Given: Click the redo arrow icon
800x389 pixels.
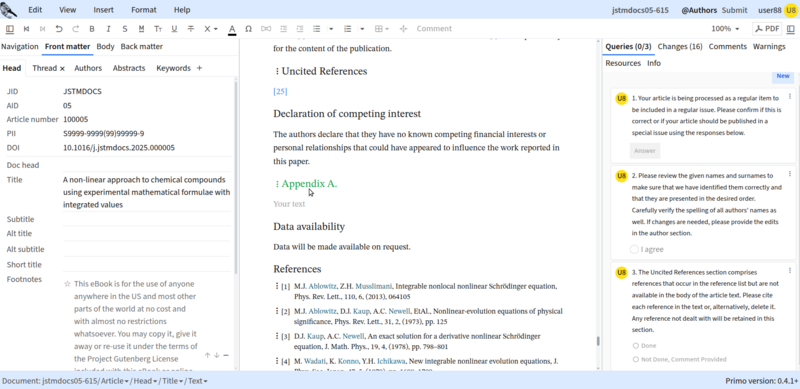Looking at the screenshot, I should 76,29.
